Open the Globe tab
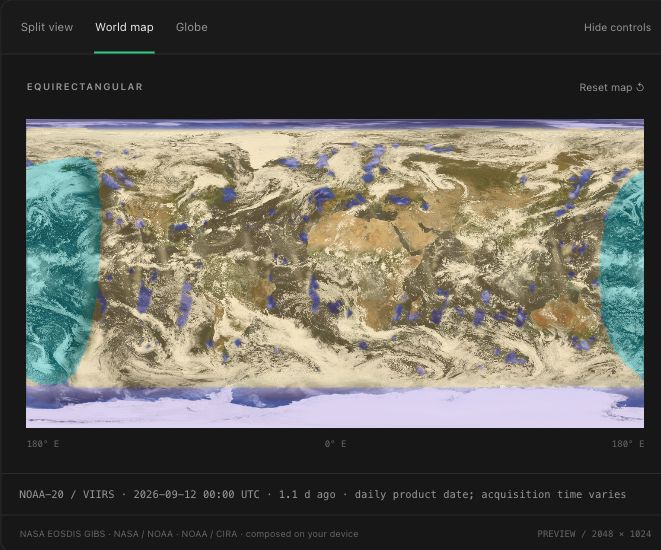 (191, 27)
